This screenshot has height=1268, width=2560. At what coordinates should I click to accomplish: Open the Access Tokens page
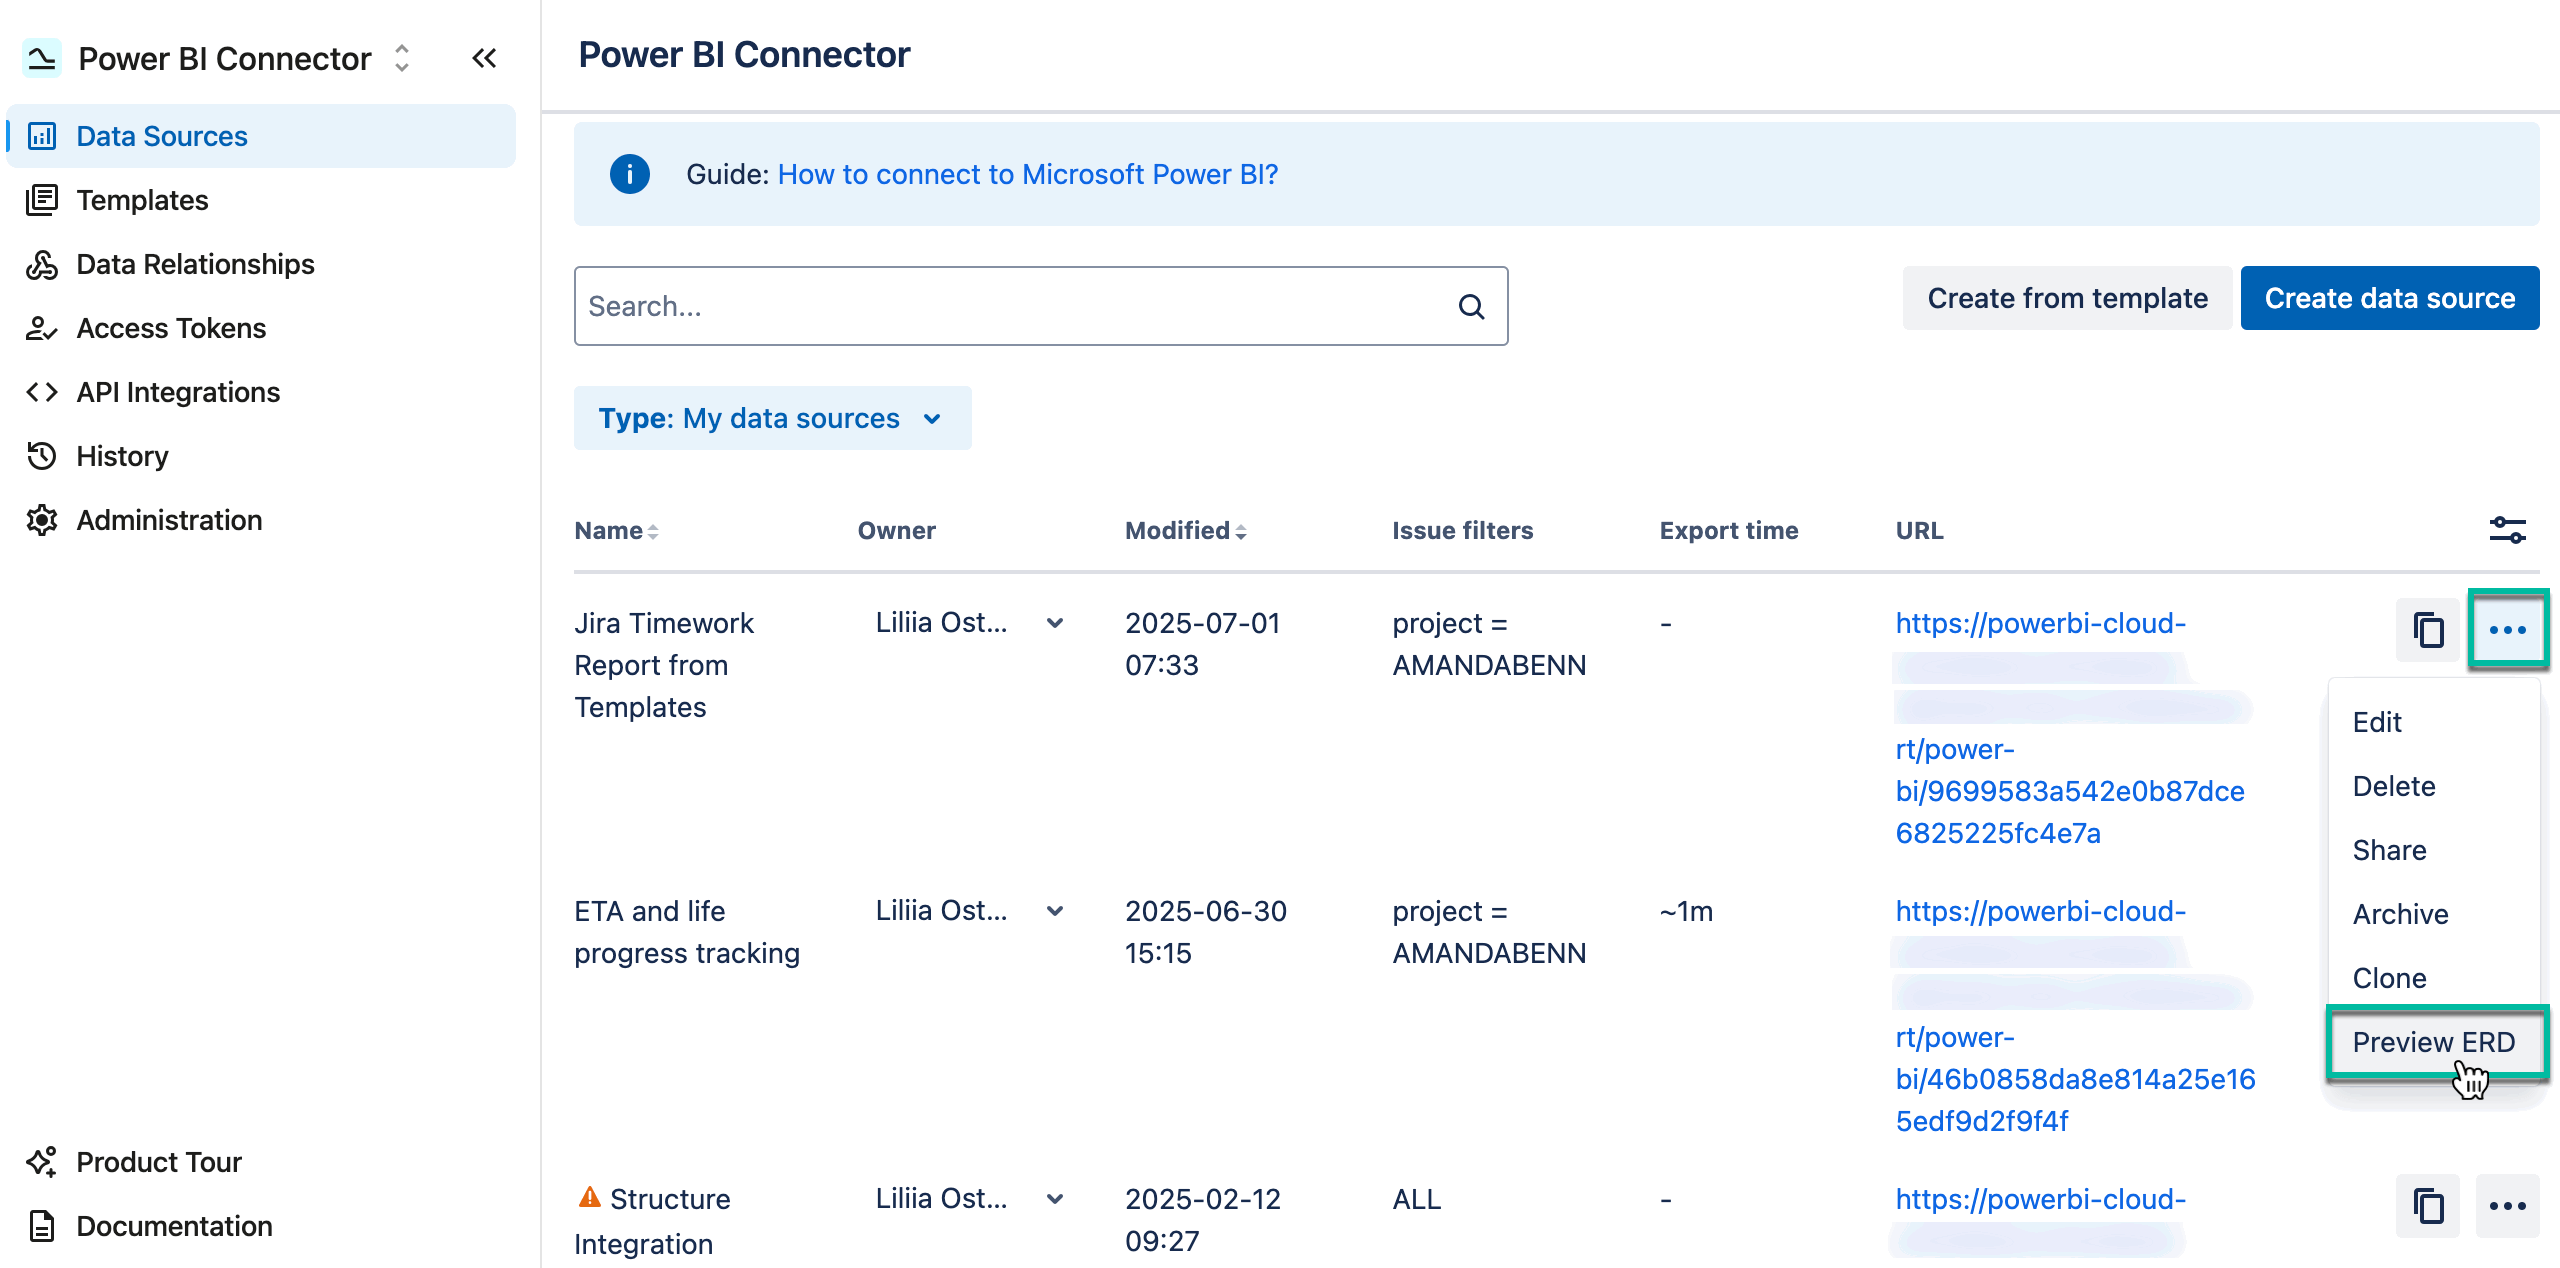click(x=170, y=328)
